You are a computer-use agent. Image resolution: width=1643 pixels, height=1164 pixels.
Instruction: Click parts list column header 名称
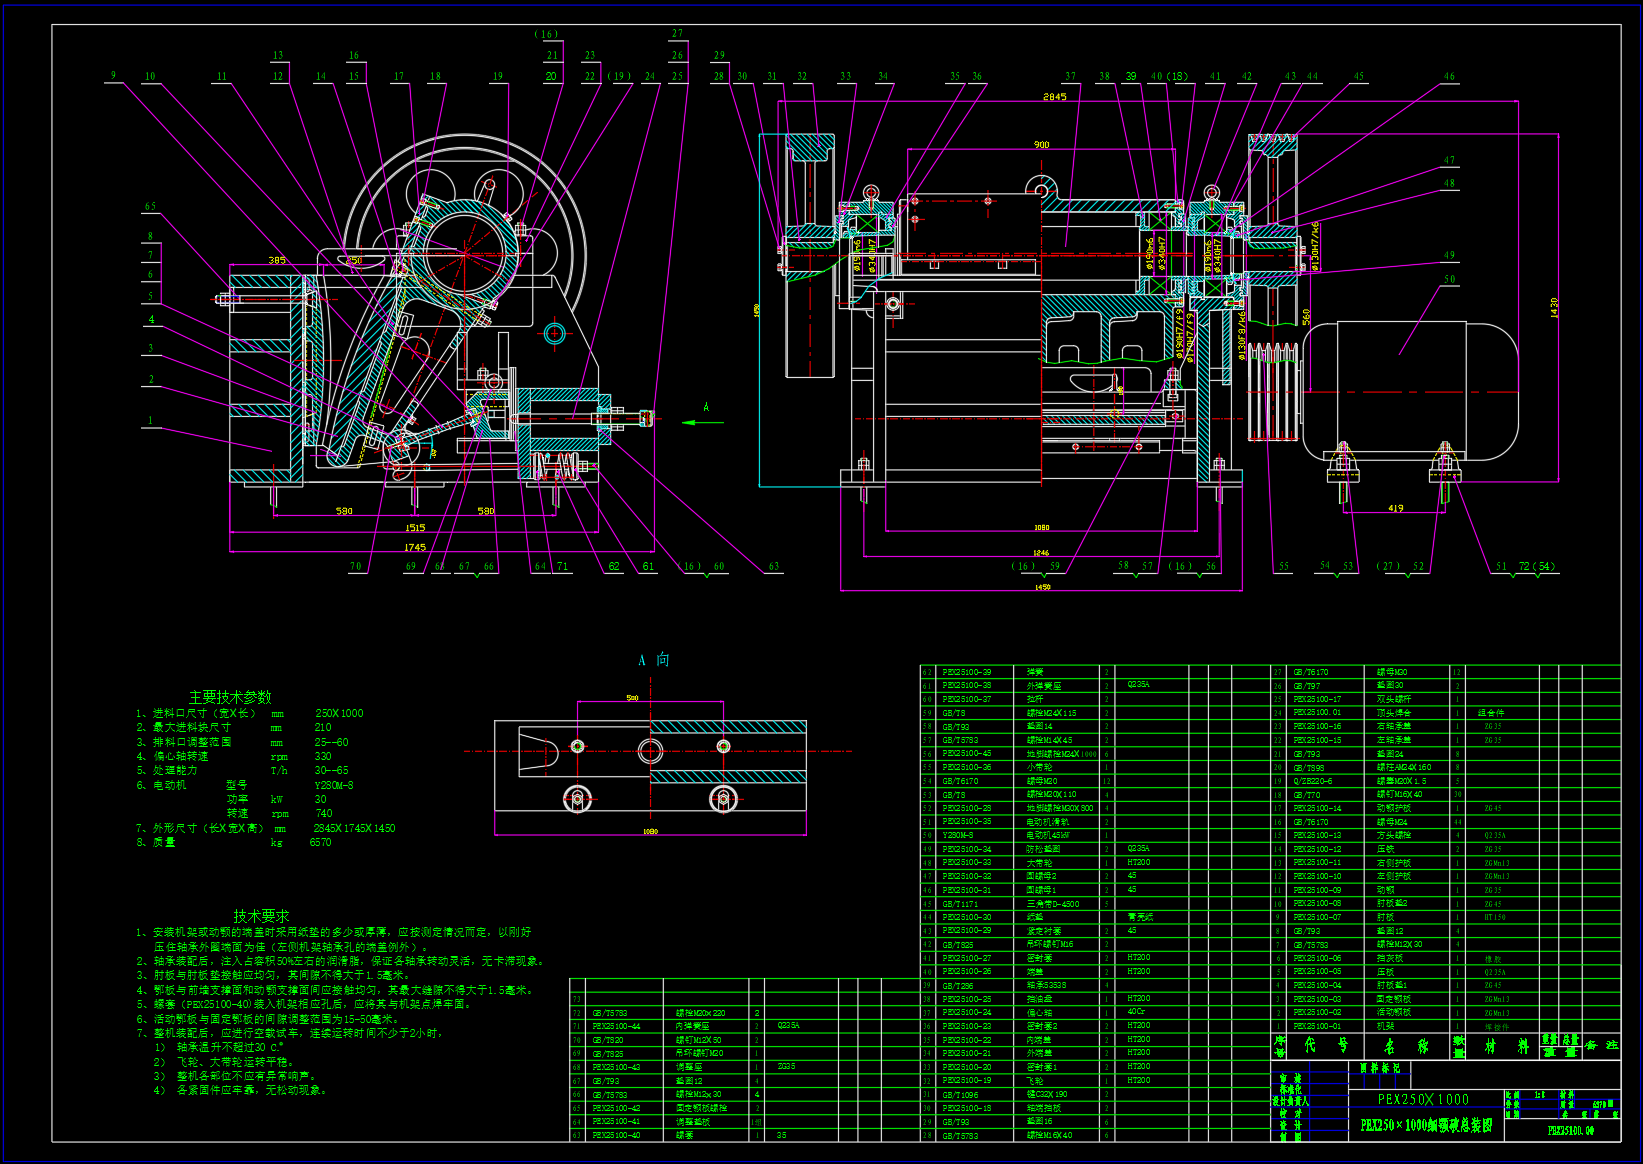(x=1406, y=1045)
